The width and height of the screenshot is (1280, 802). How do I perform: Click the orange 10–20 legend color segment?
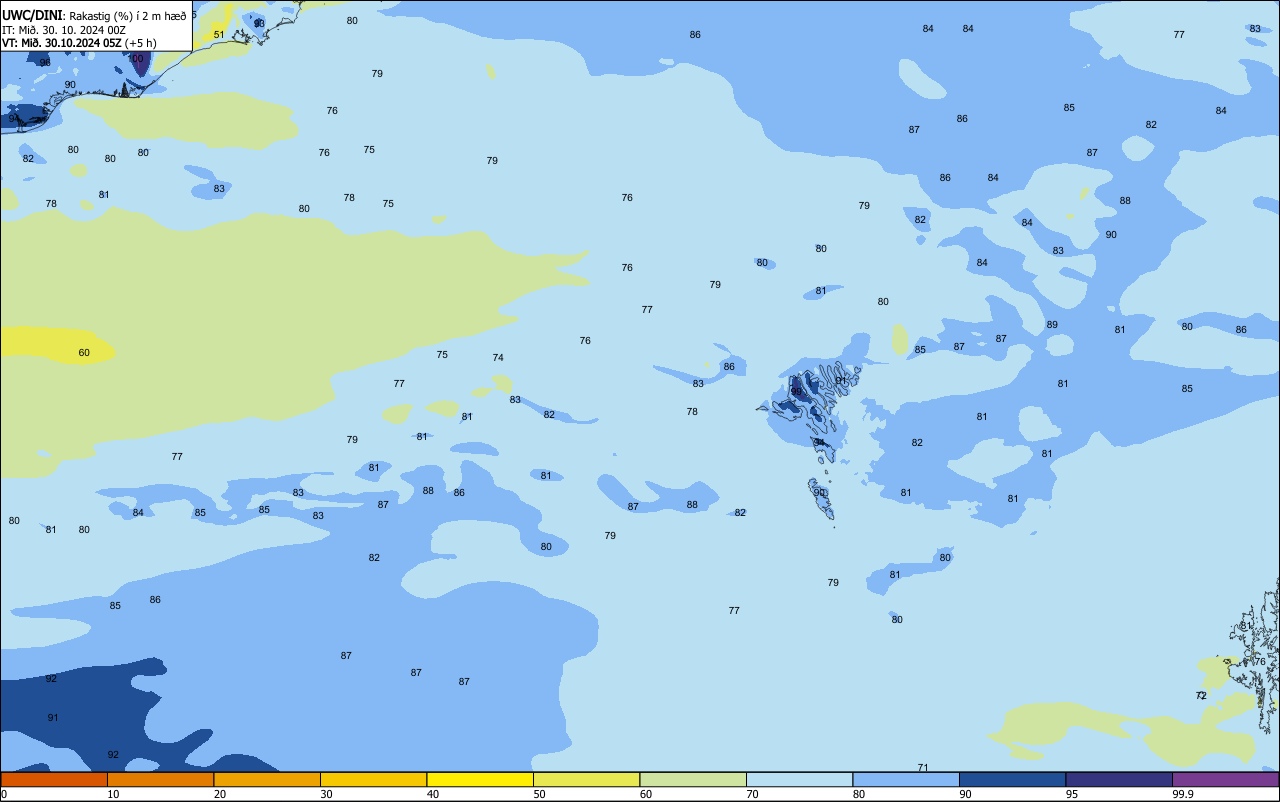tap(160, 779)
